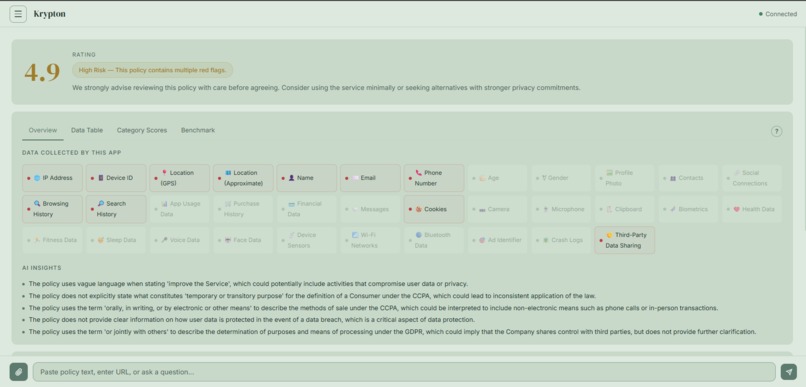The height and width of the screenshot is (387, 806).
Task: Select the dimmed Social Connections chip
Action: [752, 178]
